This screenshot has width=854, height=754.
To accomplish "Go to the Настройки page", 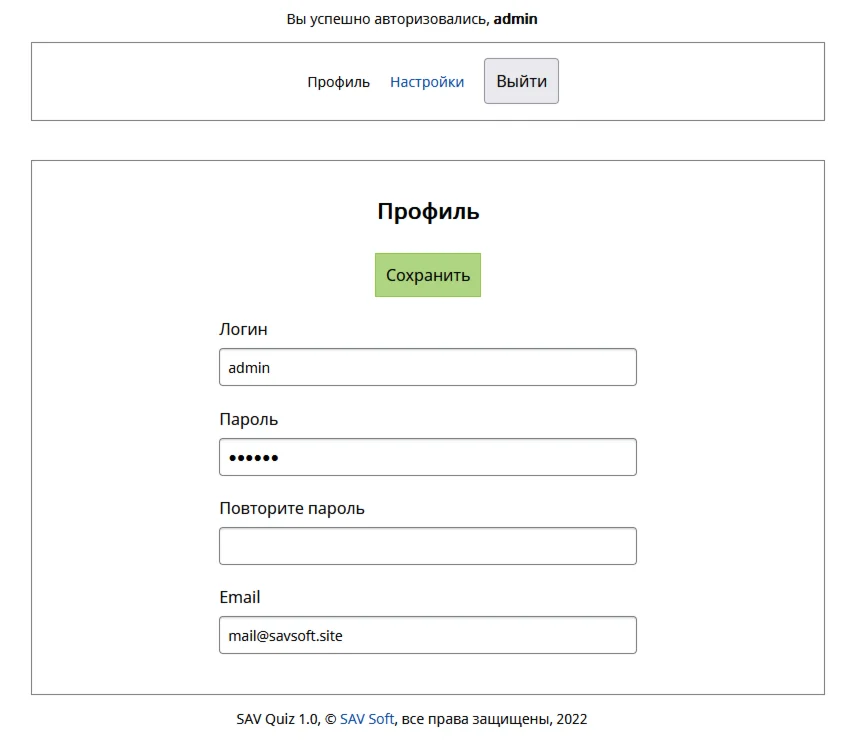I will pos(427,82).
